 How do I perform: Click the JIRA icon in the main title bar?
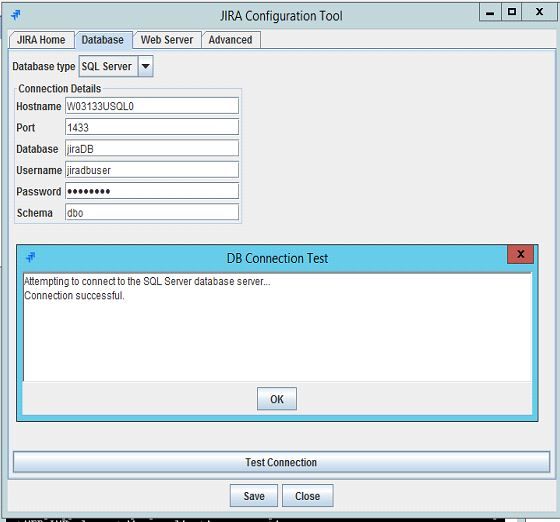point(16,15)
